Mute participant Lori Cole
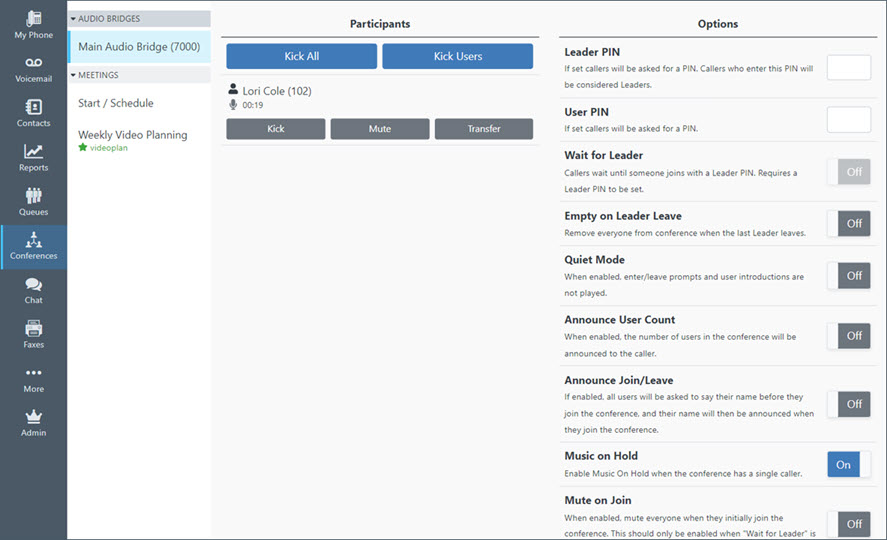 tap(380, 129)
